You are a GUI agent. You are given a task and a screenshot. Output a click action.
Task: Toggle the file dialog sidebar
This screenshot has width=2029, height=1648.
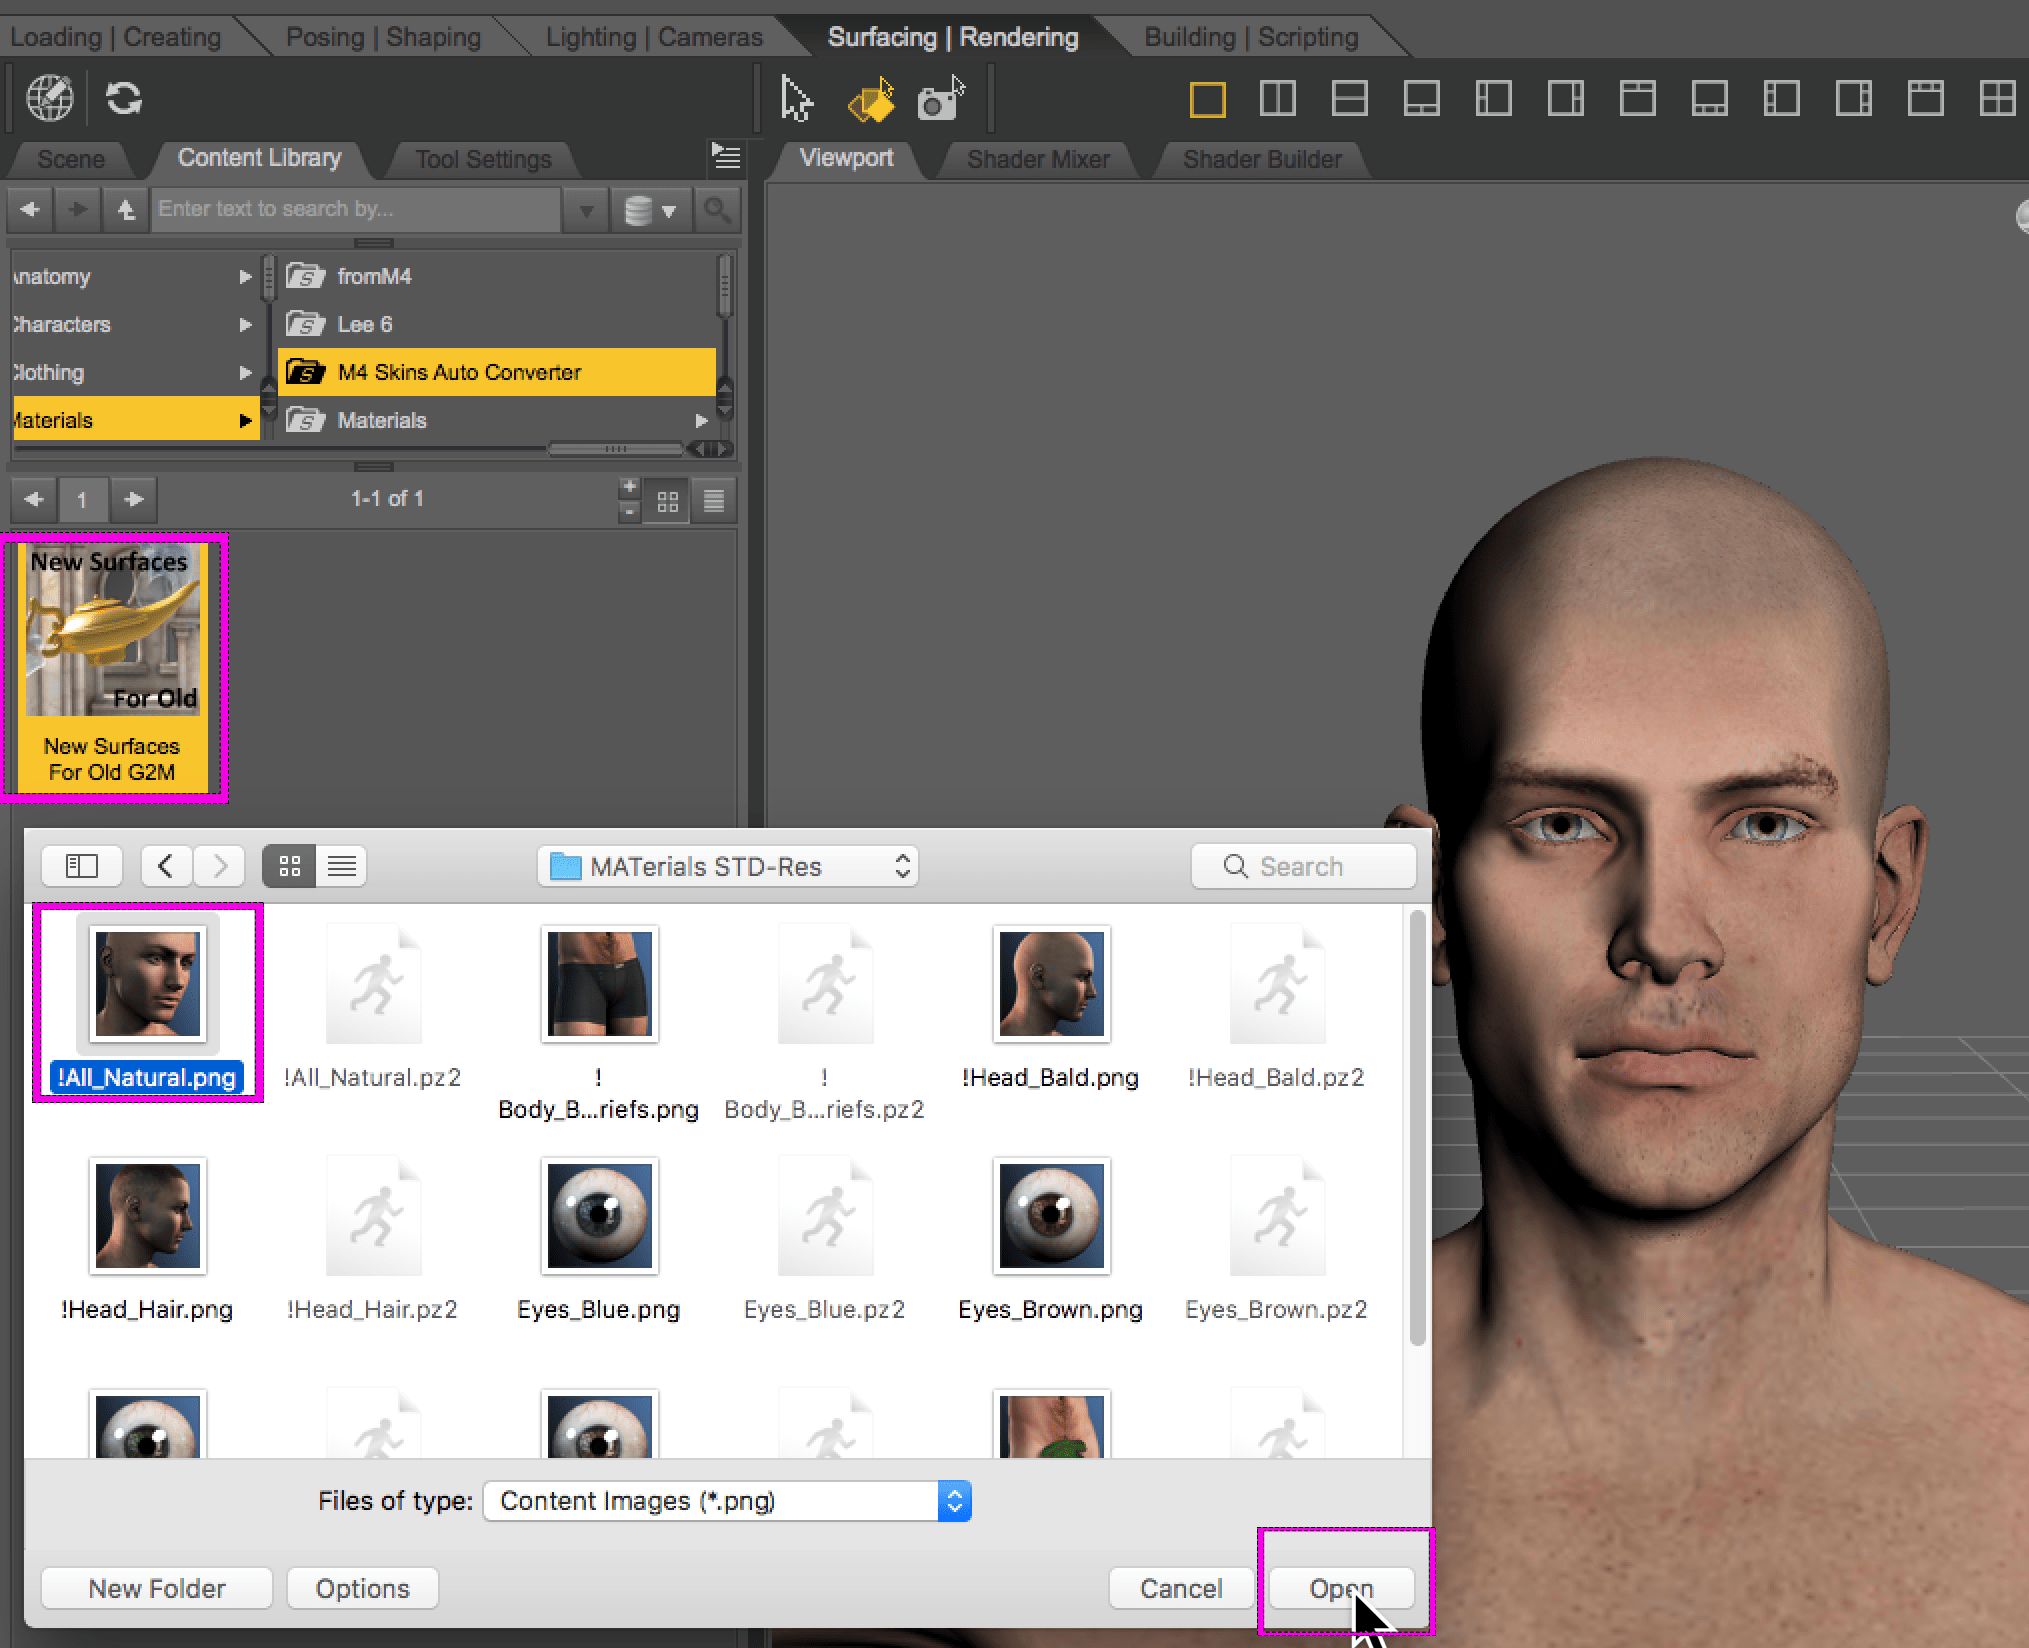(82, 866)
